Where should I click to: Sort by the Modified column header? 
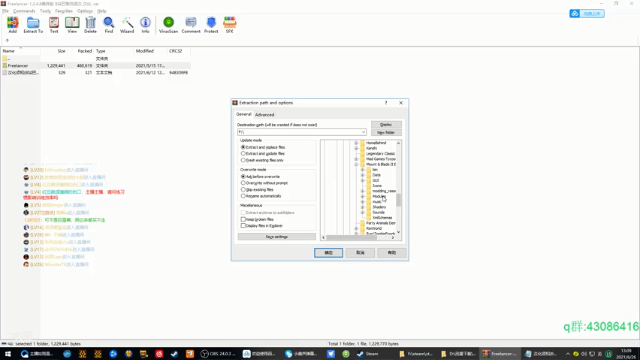pos(151,51)
